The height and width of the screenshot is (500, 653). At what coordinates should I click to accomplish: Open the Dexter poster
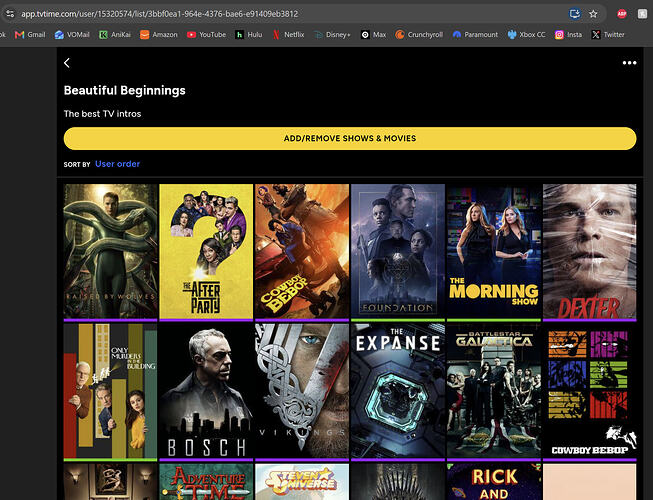590,251
